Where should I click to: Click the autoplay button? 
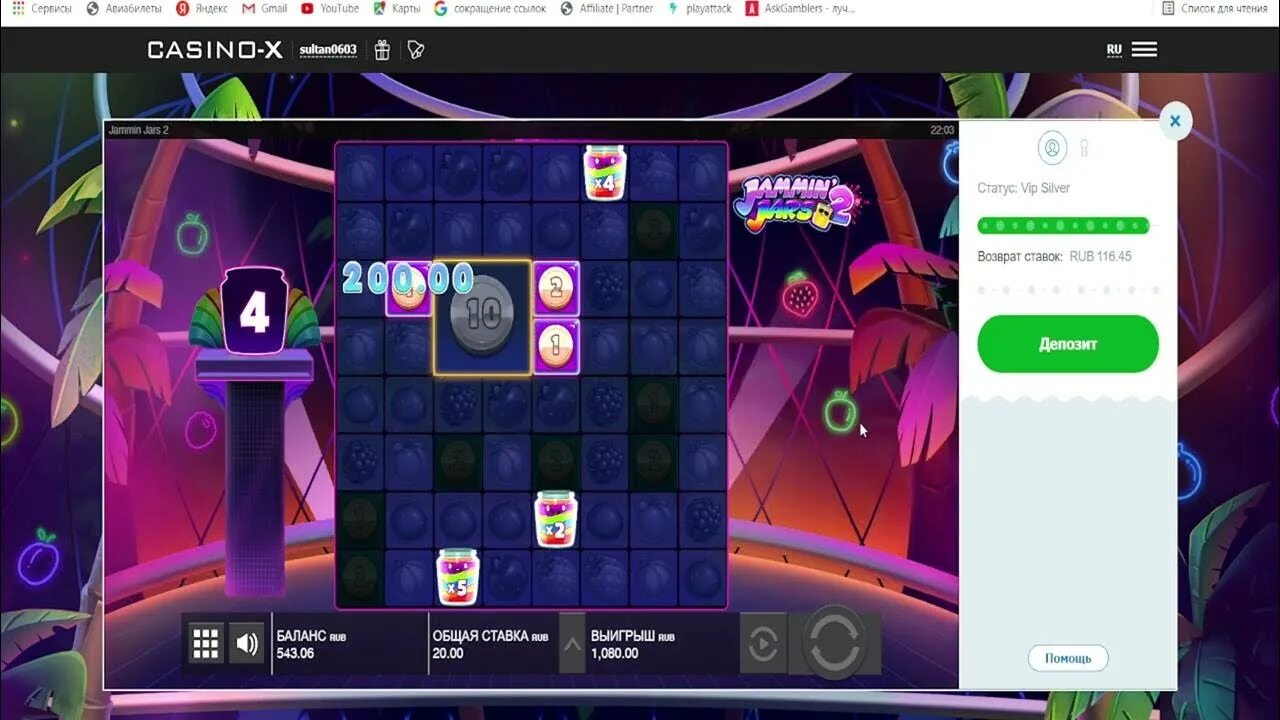(x=764, y=644)
